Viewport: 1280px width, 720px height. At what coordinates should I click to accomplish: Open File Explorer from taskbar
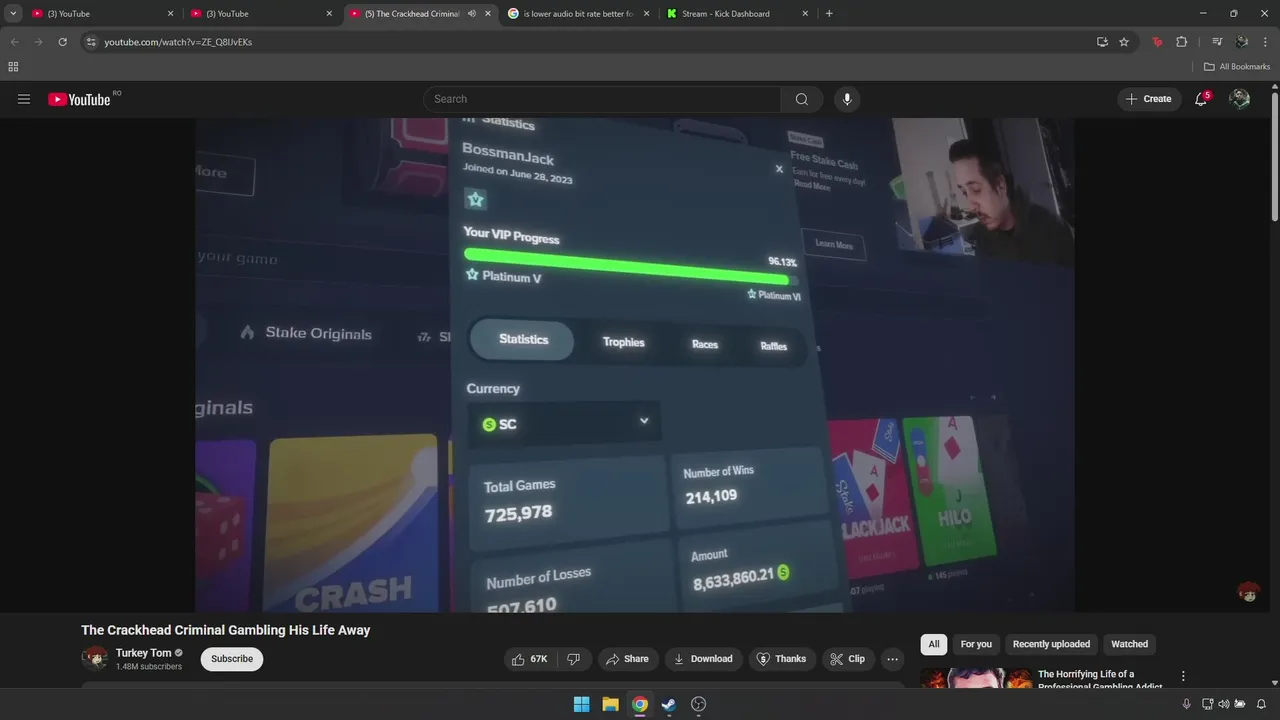[610, 704]
